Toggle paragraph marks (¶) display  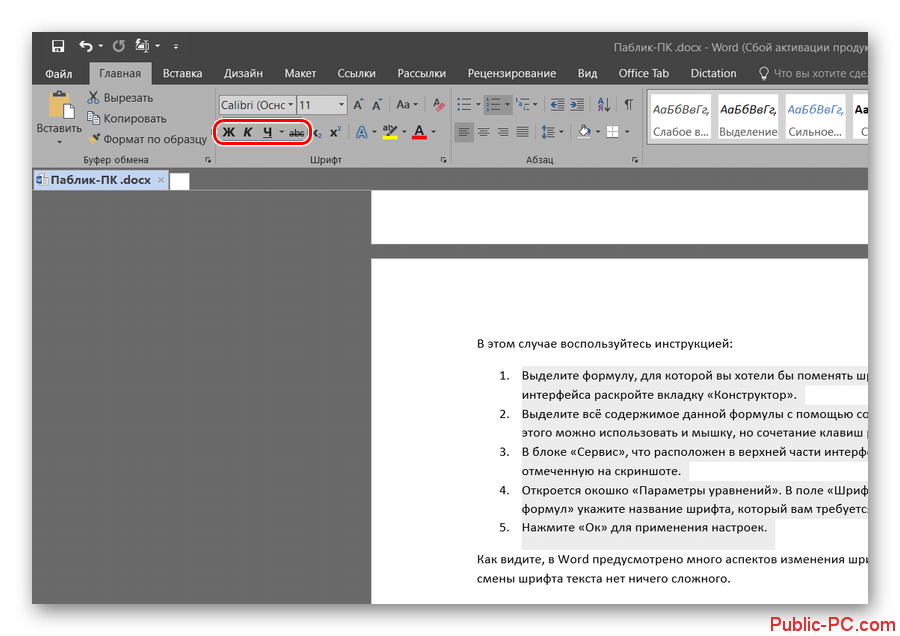coord(628,105)
